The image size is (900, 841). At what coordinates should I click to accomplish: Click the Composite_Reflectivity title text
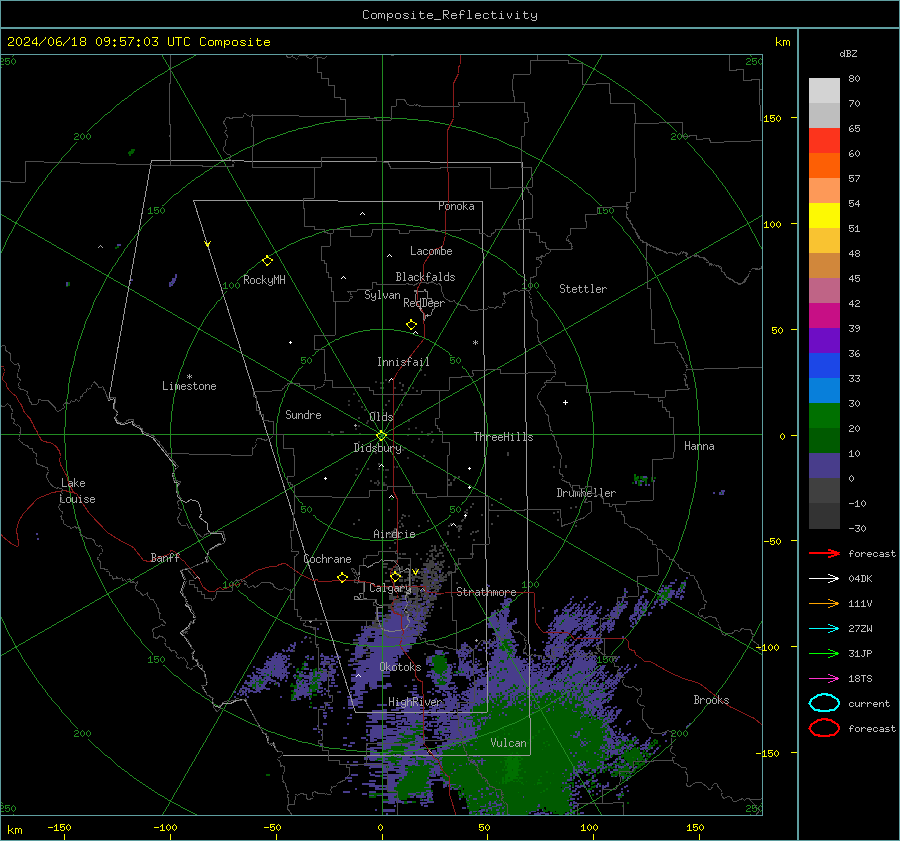click(449, 15)
